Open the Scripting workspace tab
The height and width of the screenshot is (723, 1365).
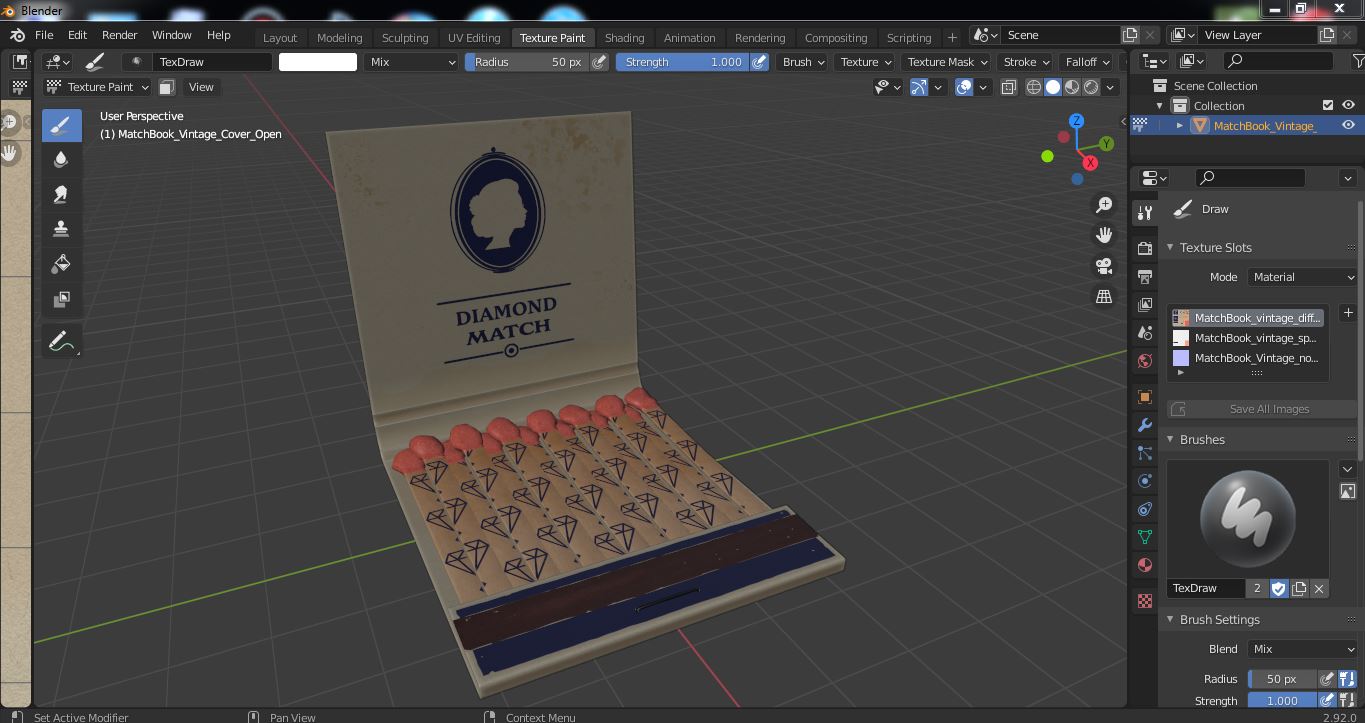[x=909, y=38]
